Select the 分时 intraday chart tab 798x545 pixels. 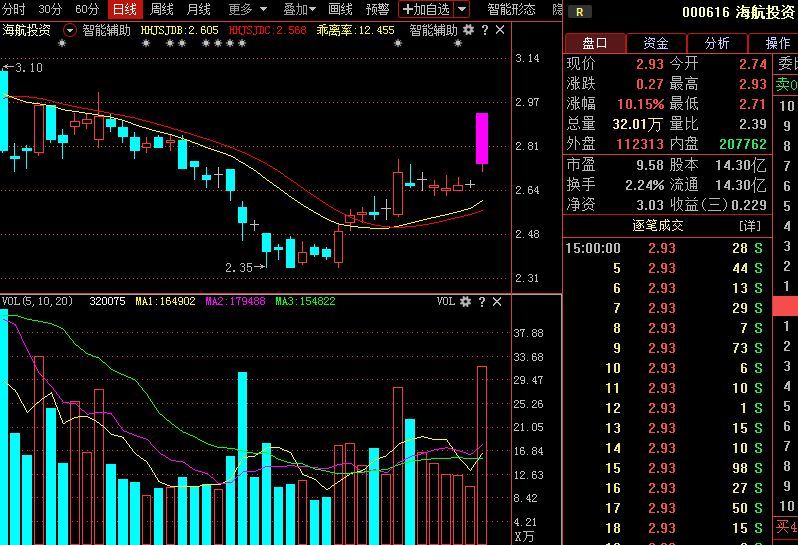tap(14, 9)
